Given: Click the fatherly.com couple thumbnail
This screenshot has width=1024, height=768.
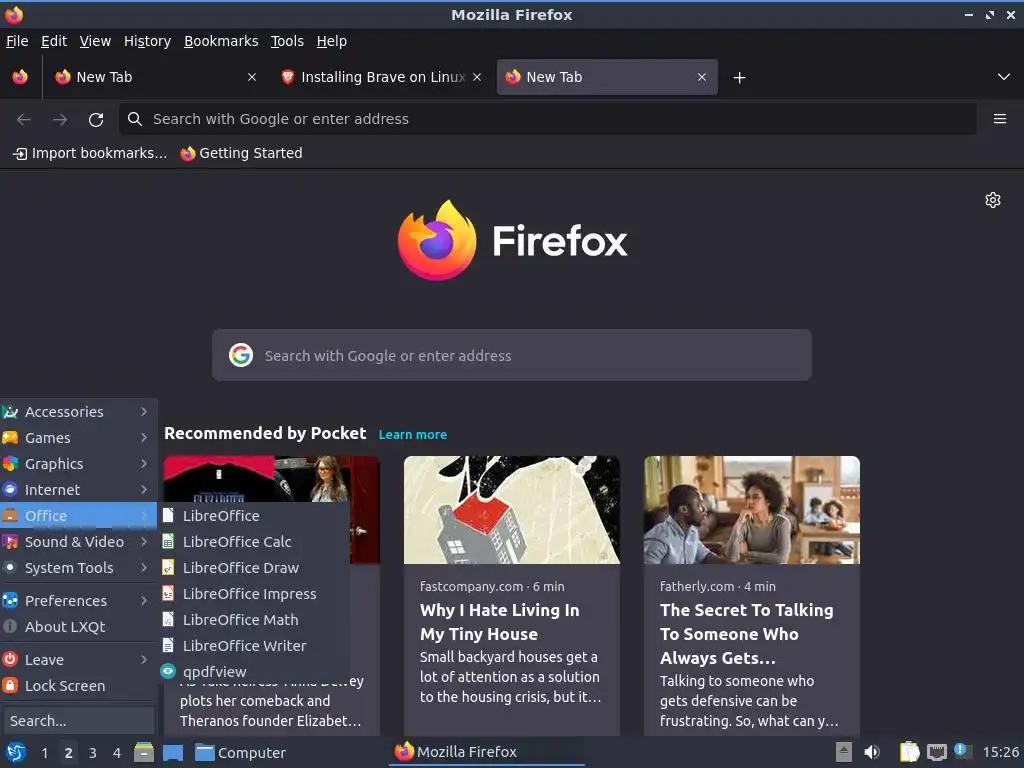Looking at the screenshot, I should point(752,510).
